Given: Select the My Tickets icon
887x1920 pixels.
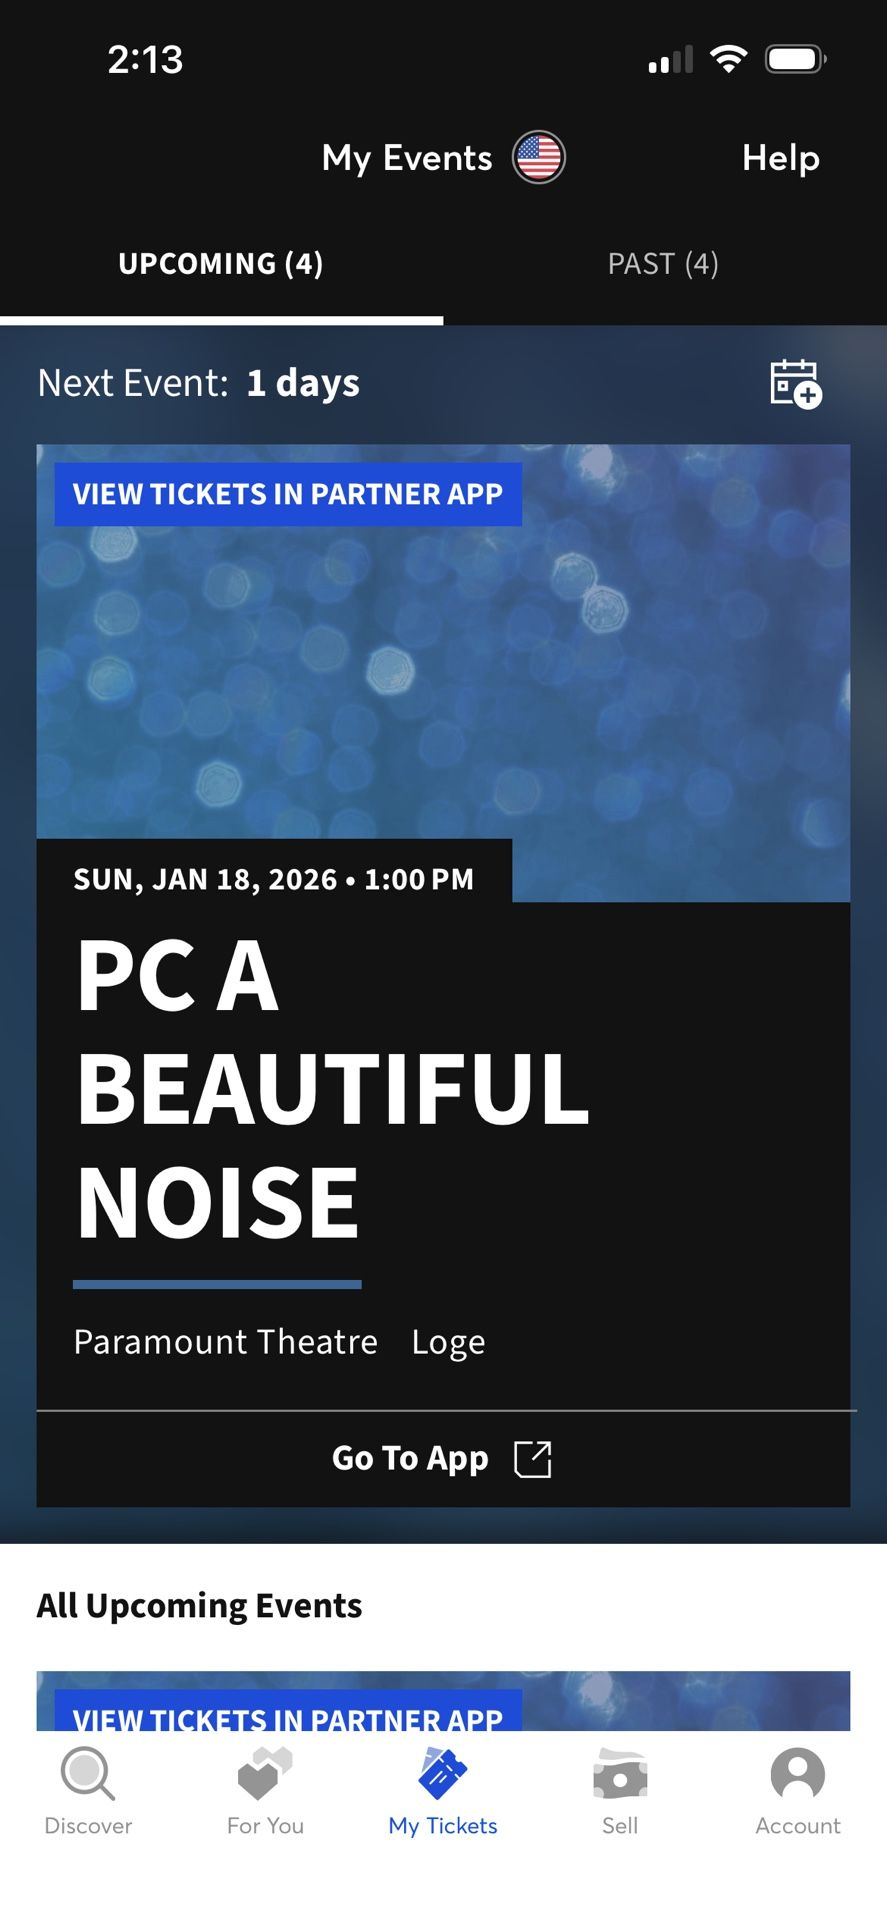Looking at the screenshot, I should coord(443,1773).
